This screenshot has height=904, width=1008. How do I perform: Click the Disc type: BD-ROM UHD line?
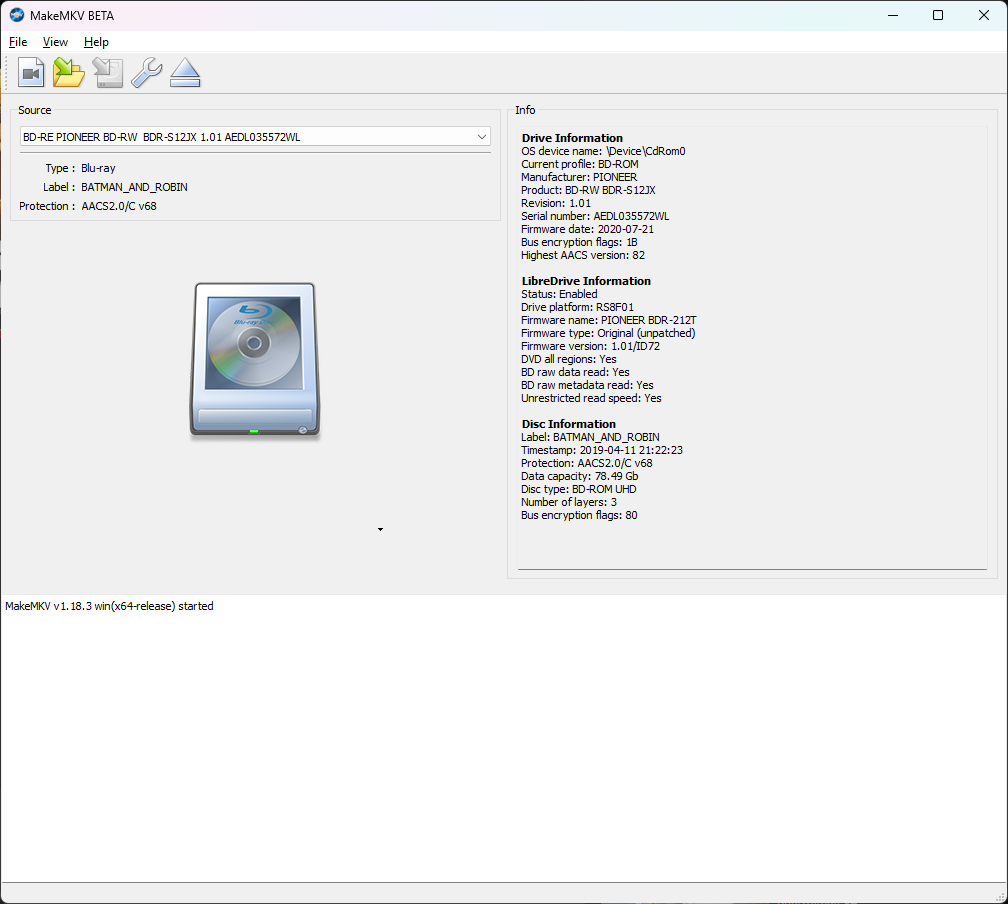coord(579,489)
